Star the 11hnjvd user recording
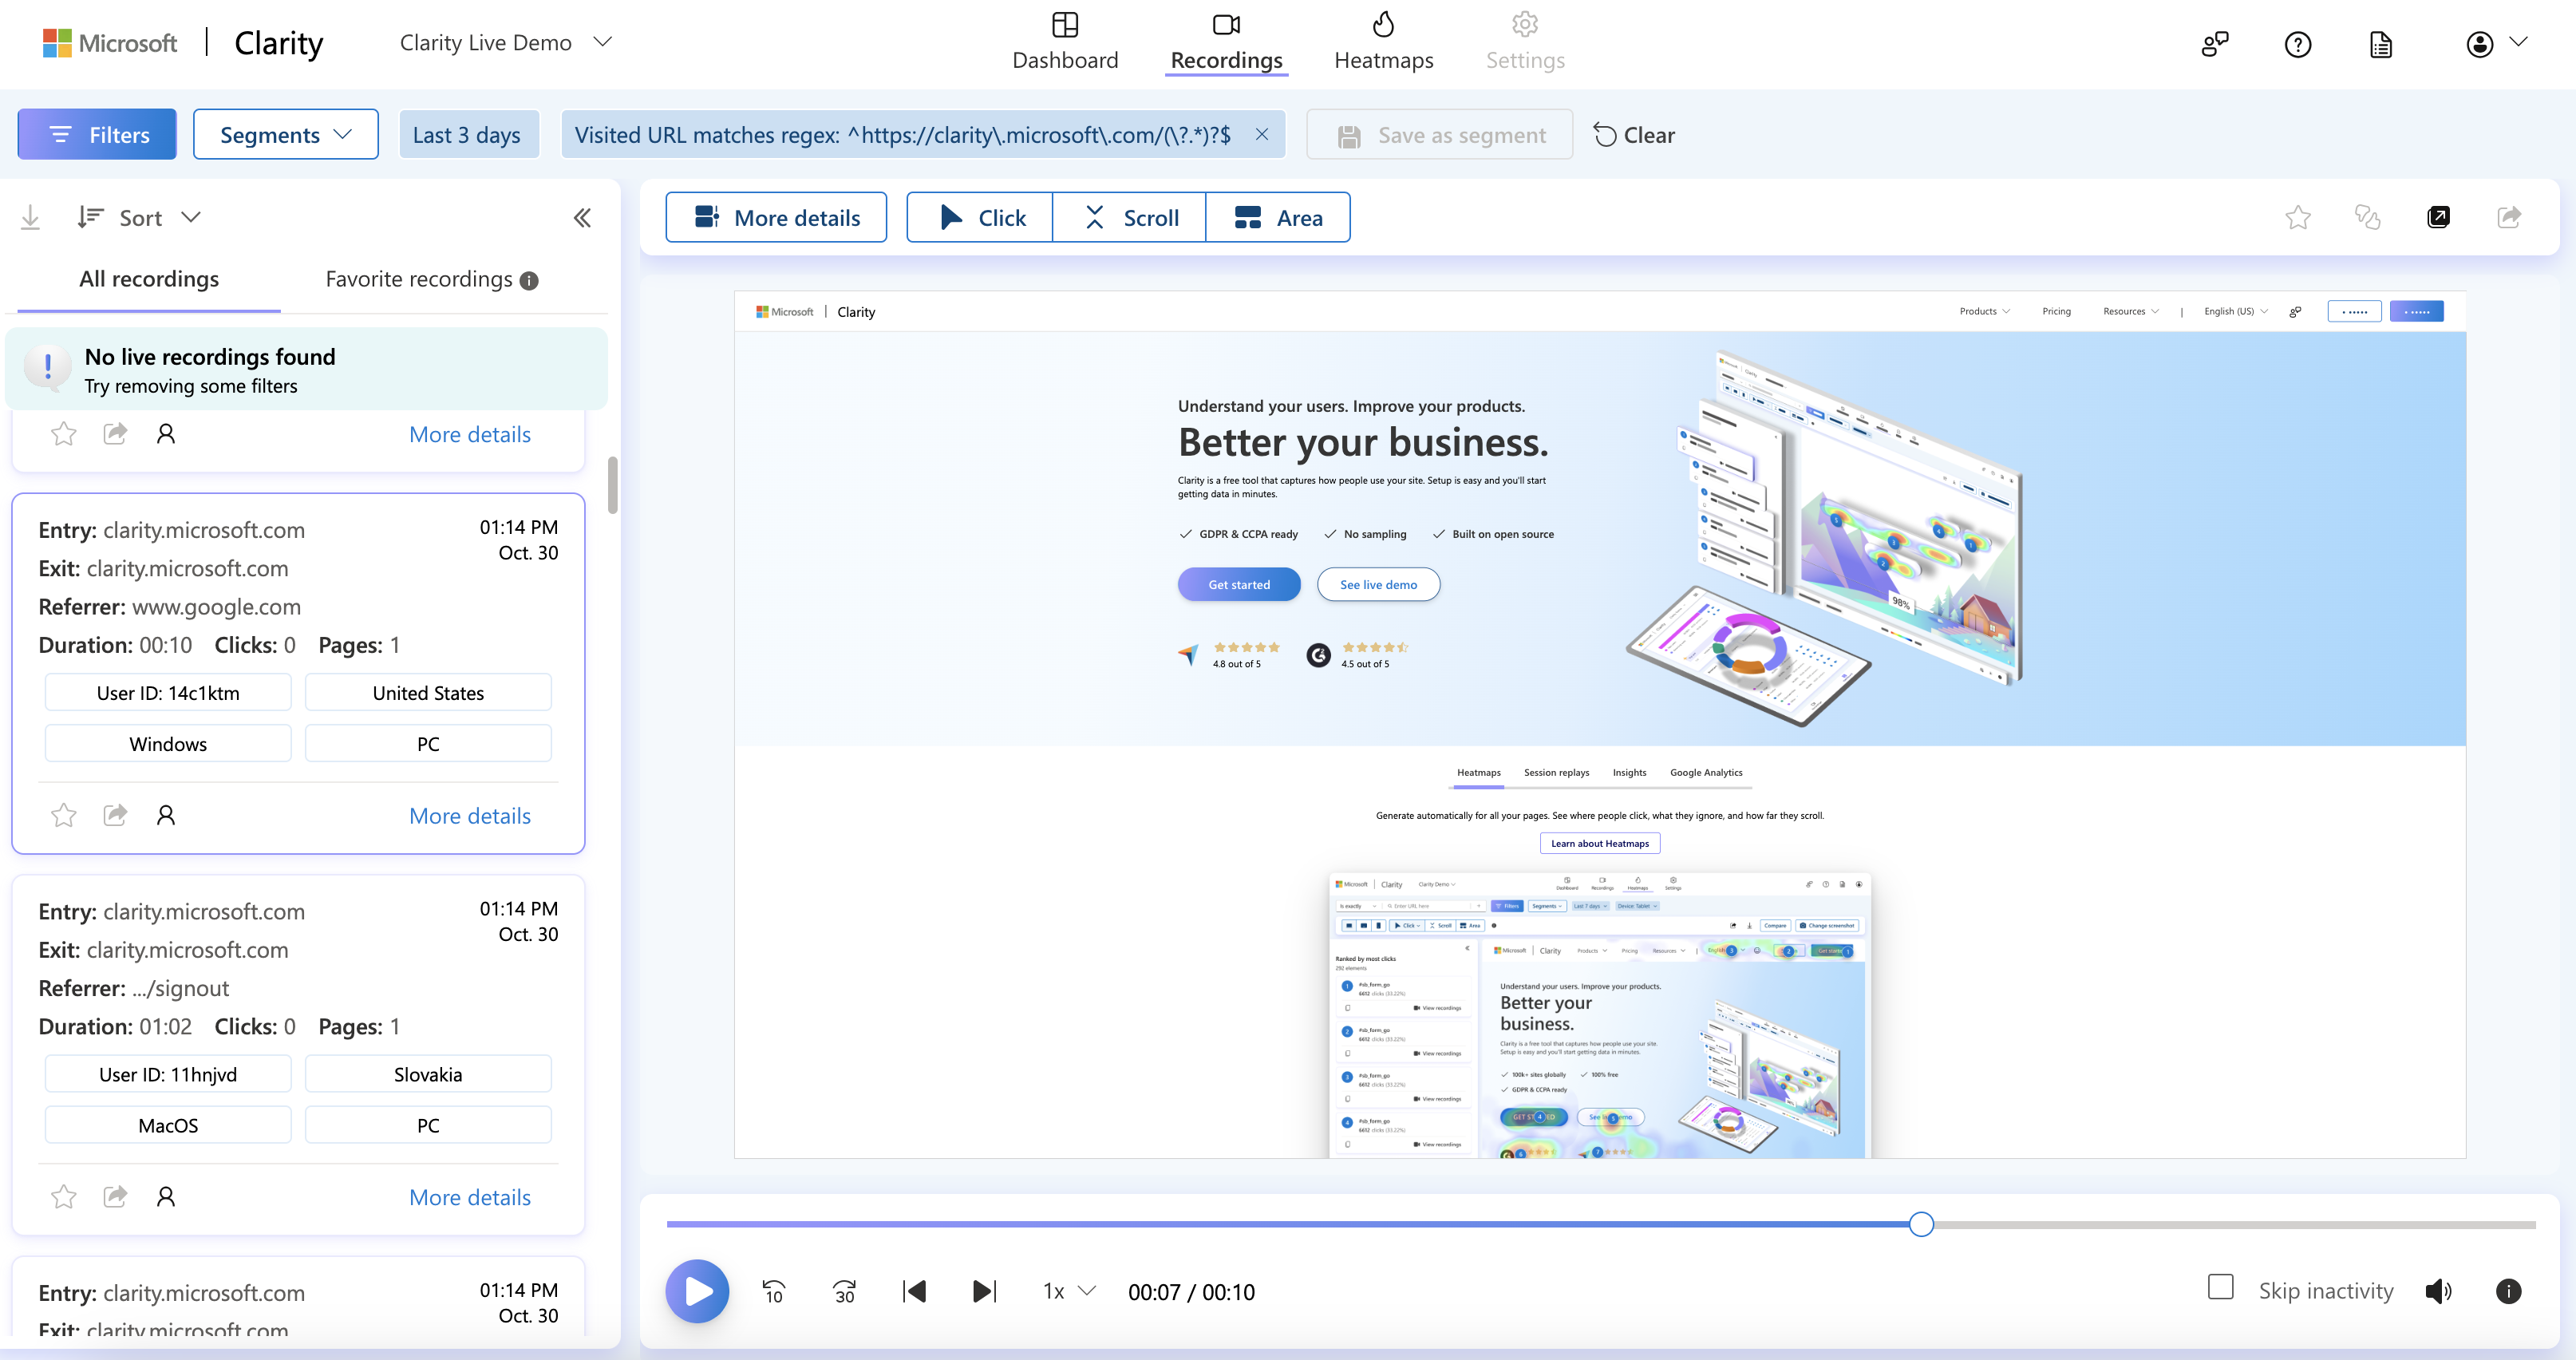 (63, 1197)
